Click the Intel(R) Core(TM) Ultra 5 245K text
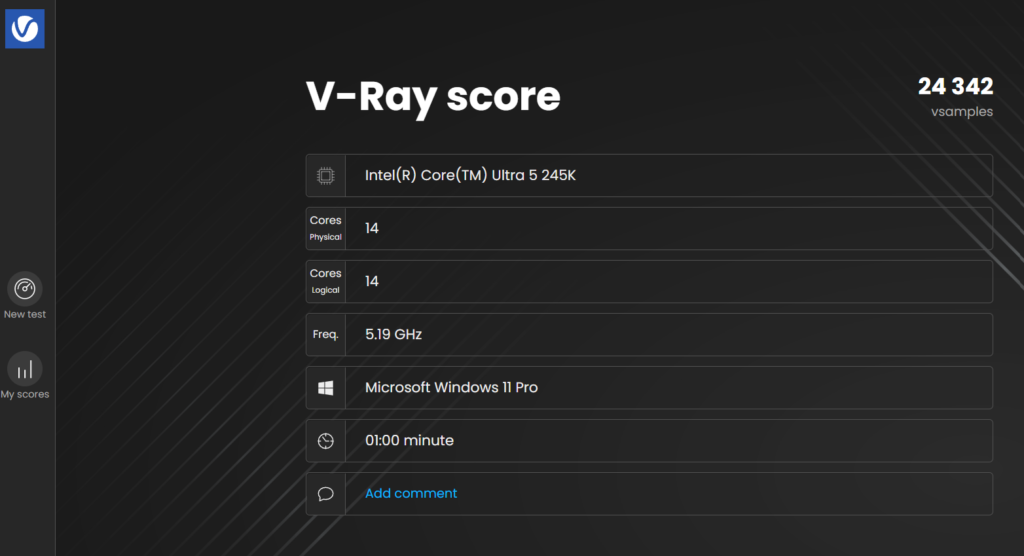 coord(470,175)
